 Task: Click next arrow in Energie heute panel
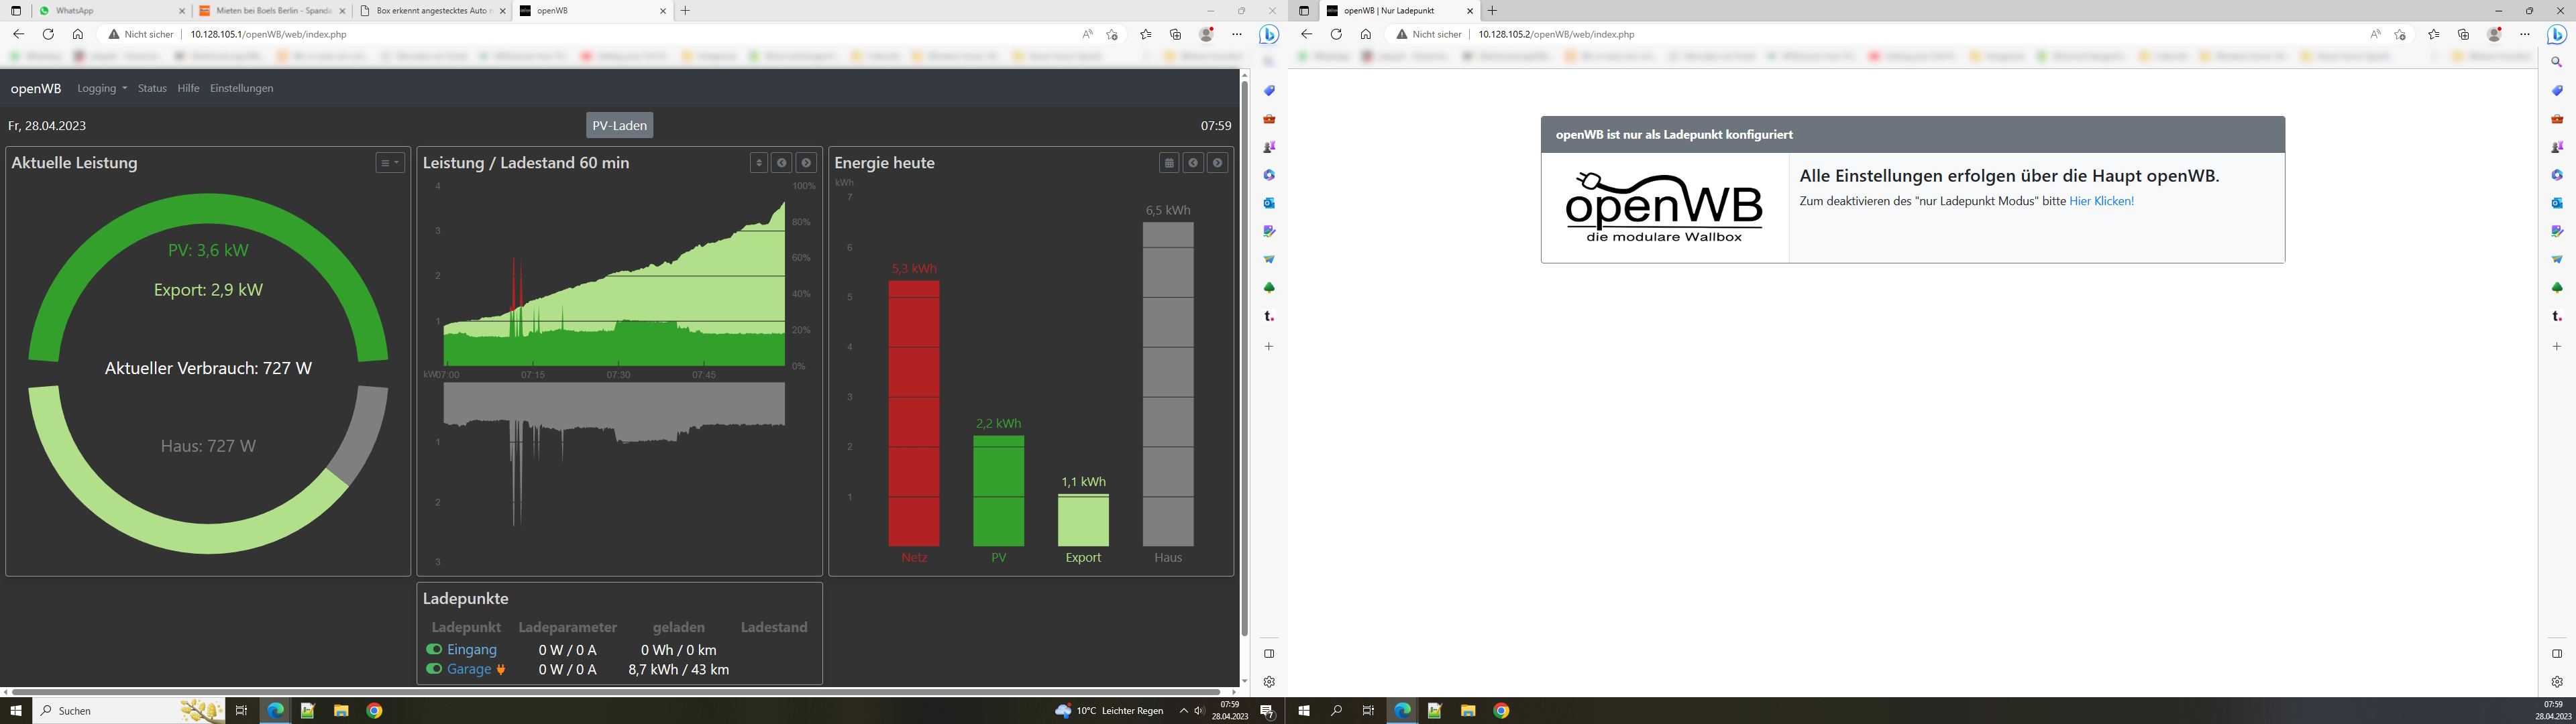(x=1217, y=163)
